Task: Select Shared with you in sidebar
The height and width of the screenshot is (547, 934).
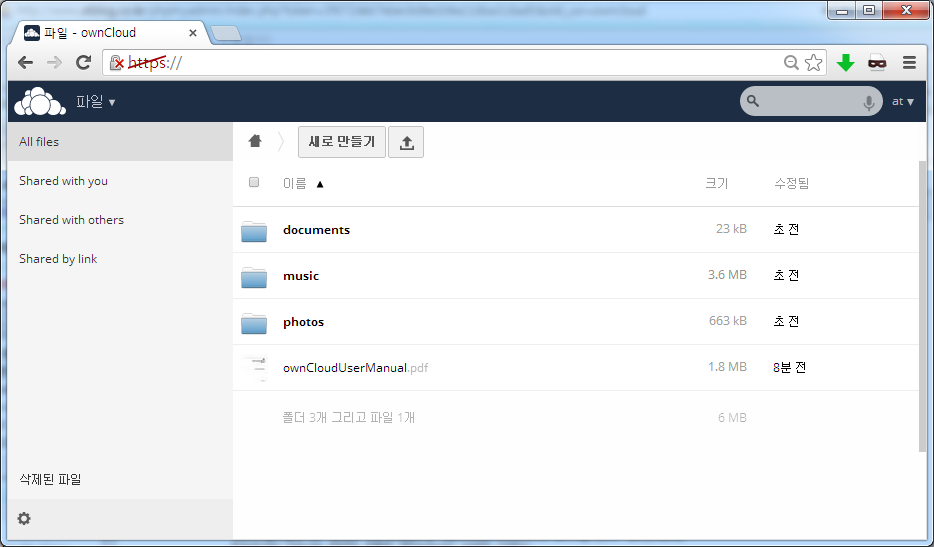Action: [x=120, y=181]
